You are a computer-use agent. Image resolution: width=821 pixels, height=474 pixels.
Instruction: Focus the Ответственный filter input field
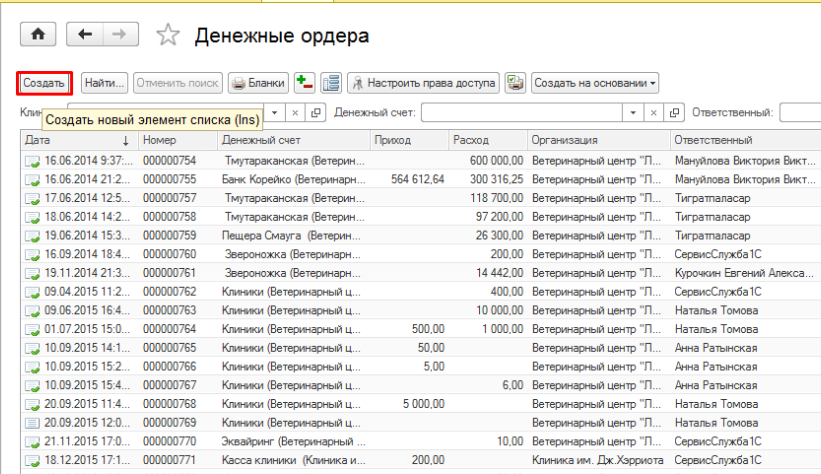(800, 113)
